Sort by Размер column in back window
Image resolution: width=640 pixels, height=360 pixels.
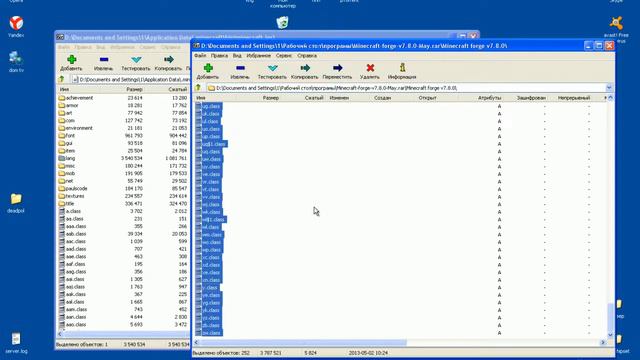(x=134, y=89)
